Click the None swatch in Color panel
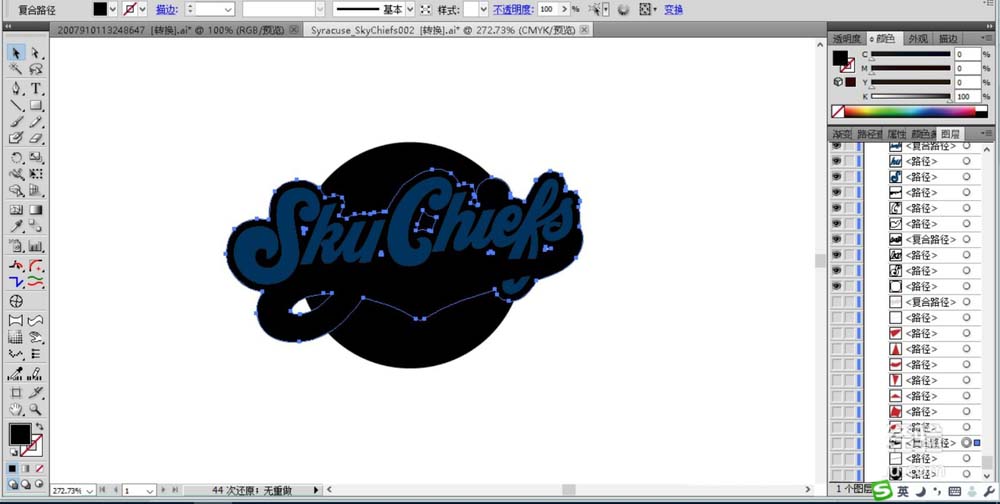The width and height of the screenshot is (1000, 504). tap(837, 112)
